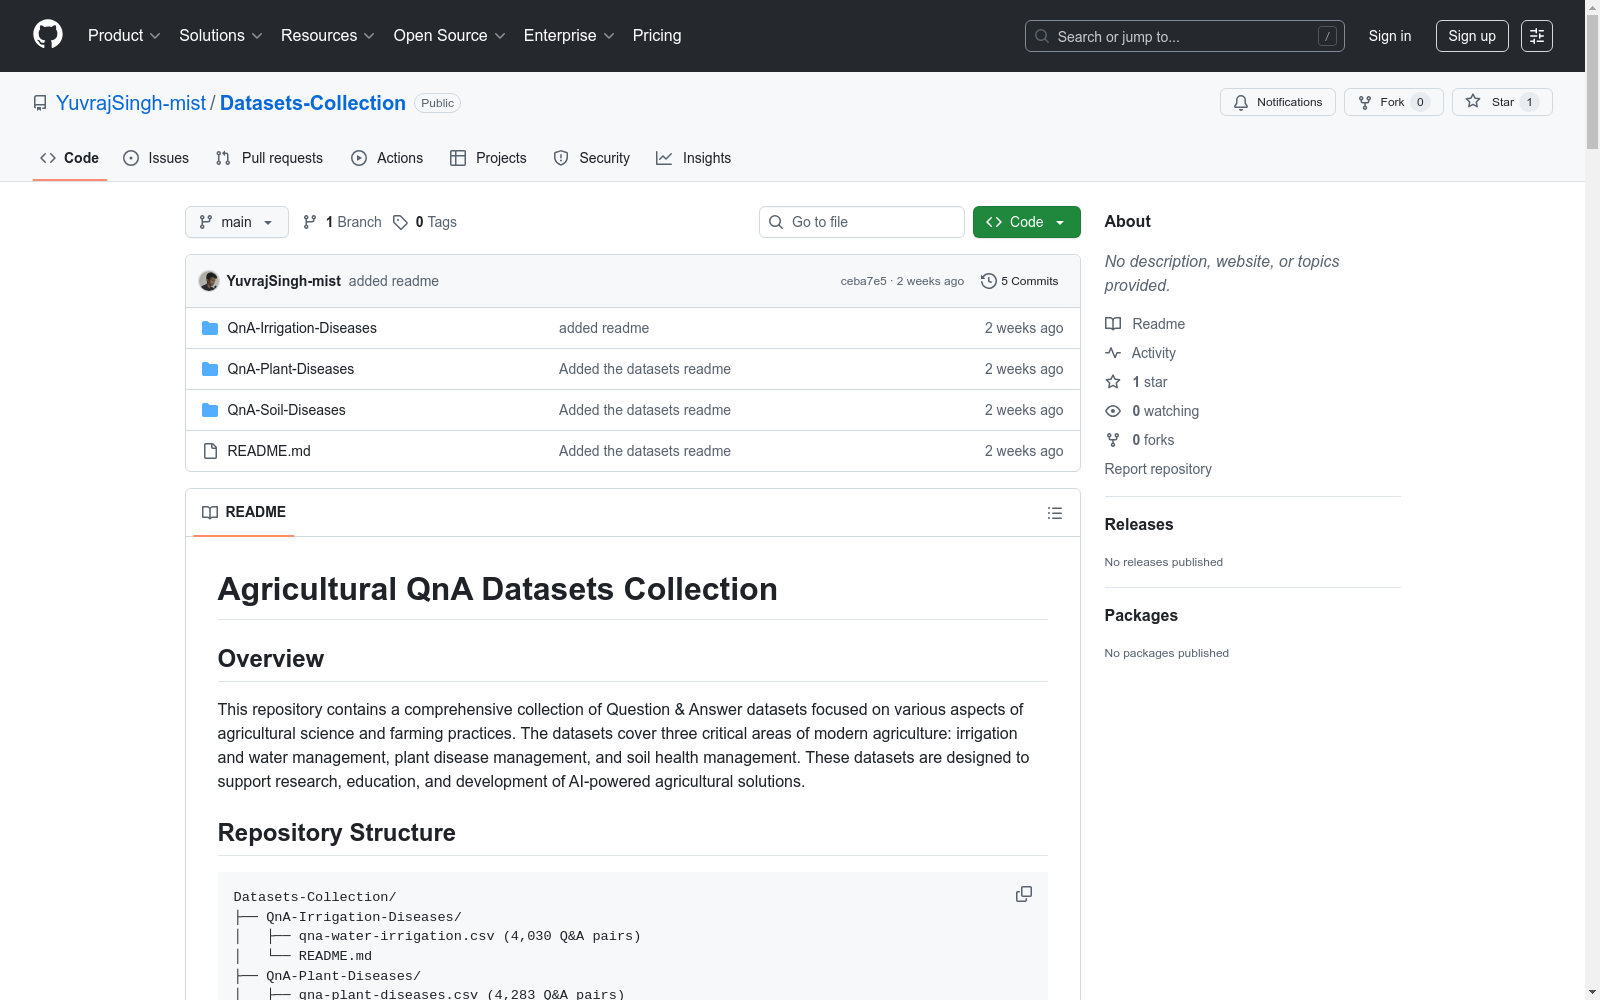The width and height of the screenshot is (1600, 1000).
Task: Click the tag icon next to Tags
Action: click(400, 222)
